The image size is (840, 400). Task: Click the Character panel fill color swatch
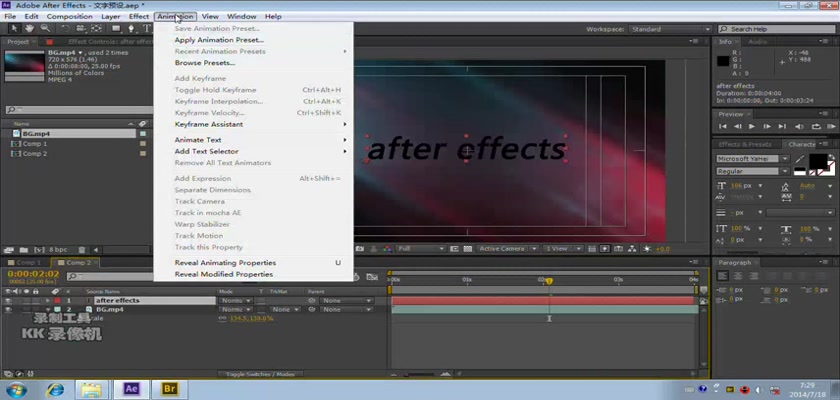point(818,160)
